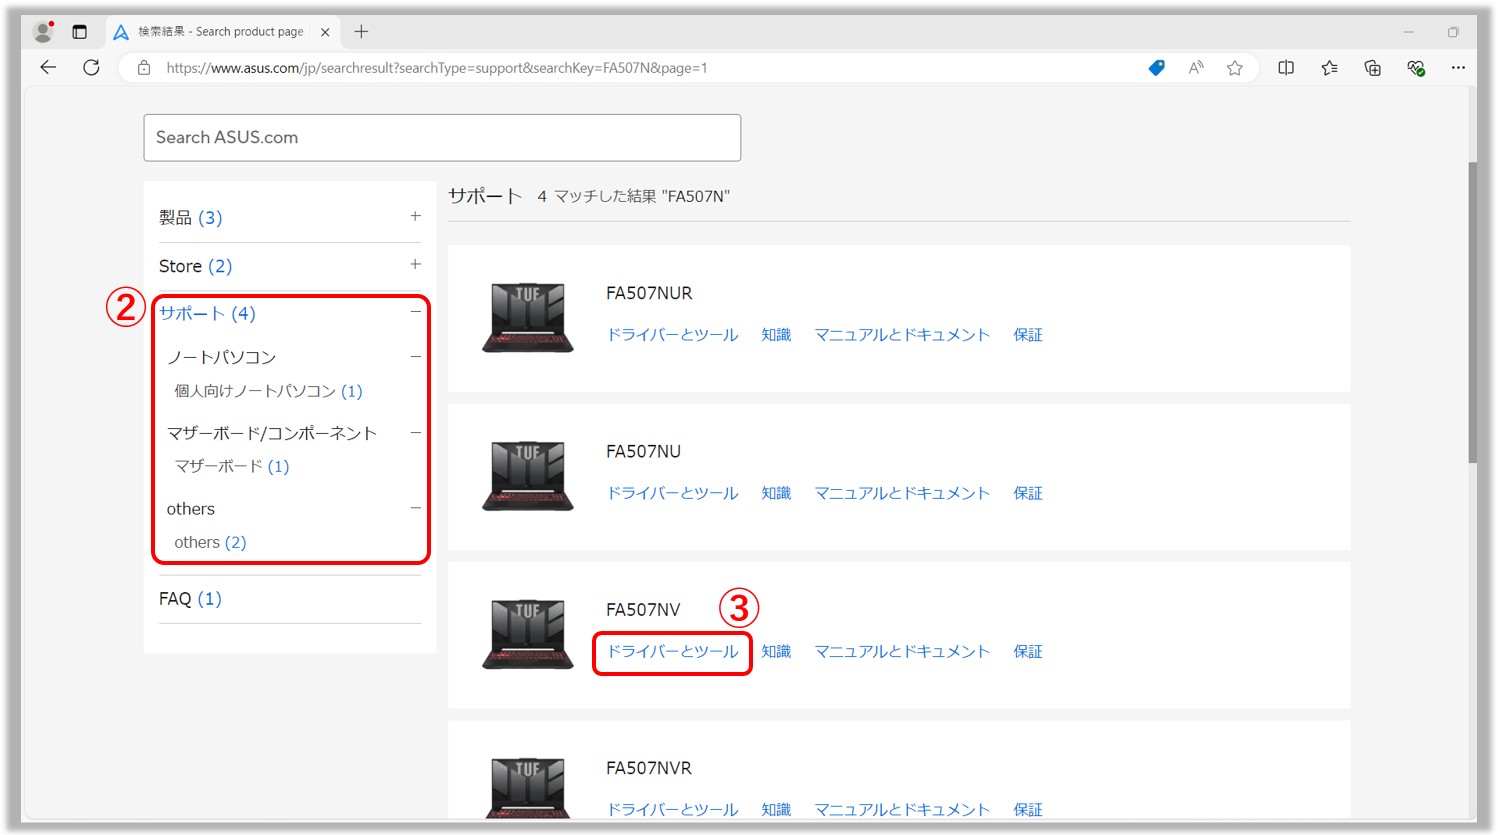
Task: Select the Store (2) category
Action: pos(195,266)
